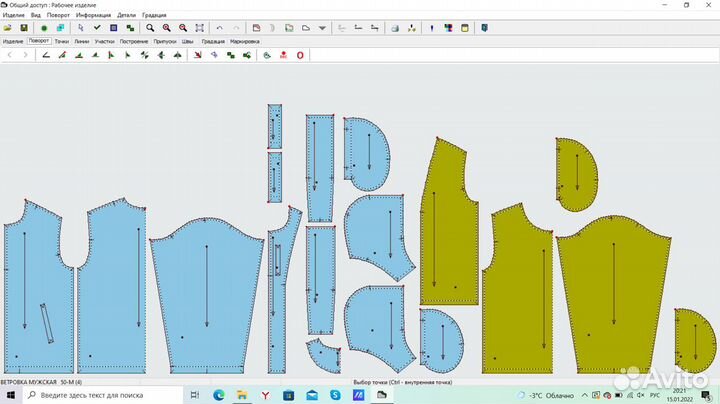The image size is (720, 404).
Task: Click the red O icon
Action: [x=300, y=55]
